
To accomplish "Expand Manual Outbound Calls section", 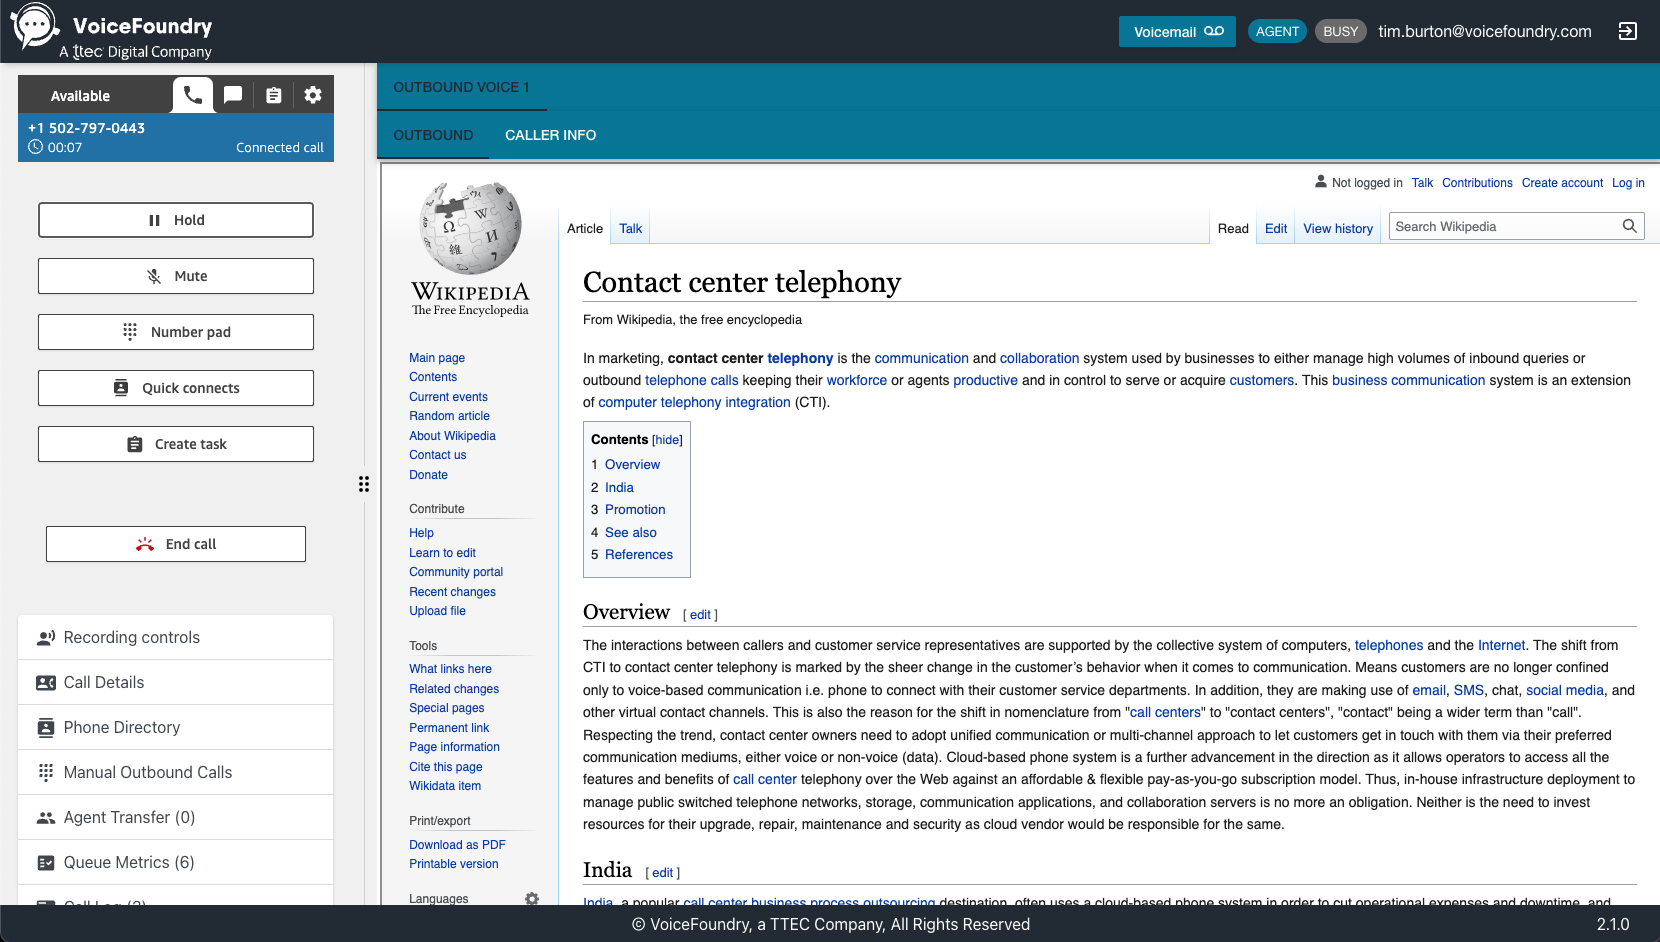I will click(x=176, y=773).
